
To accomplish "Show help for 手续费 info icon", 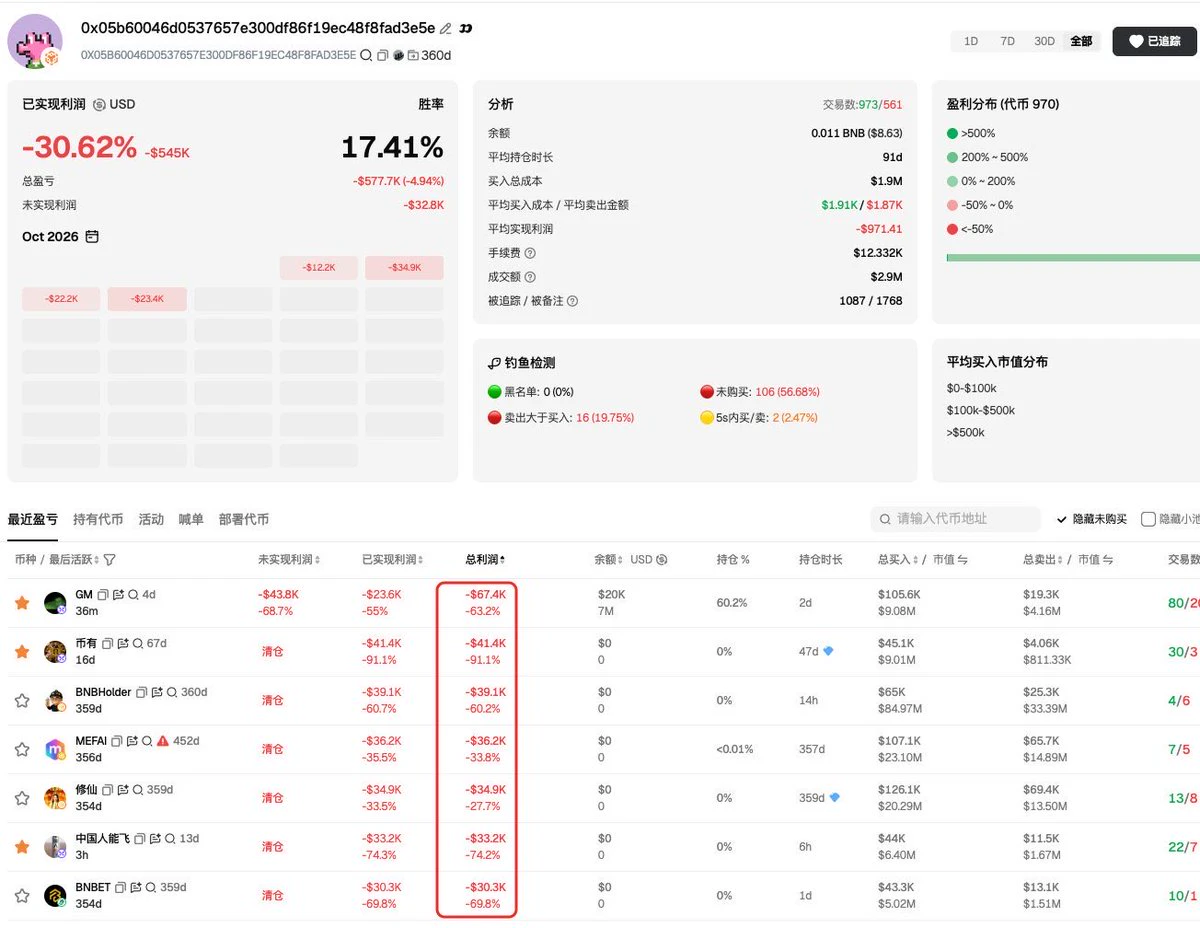I will pyautogui.click(x=530, y=253).
